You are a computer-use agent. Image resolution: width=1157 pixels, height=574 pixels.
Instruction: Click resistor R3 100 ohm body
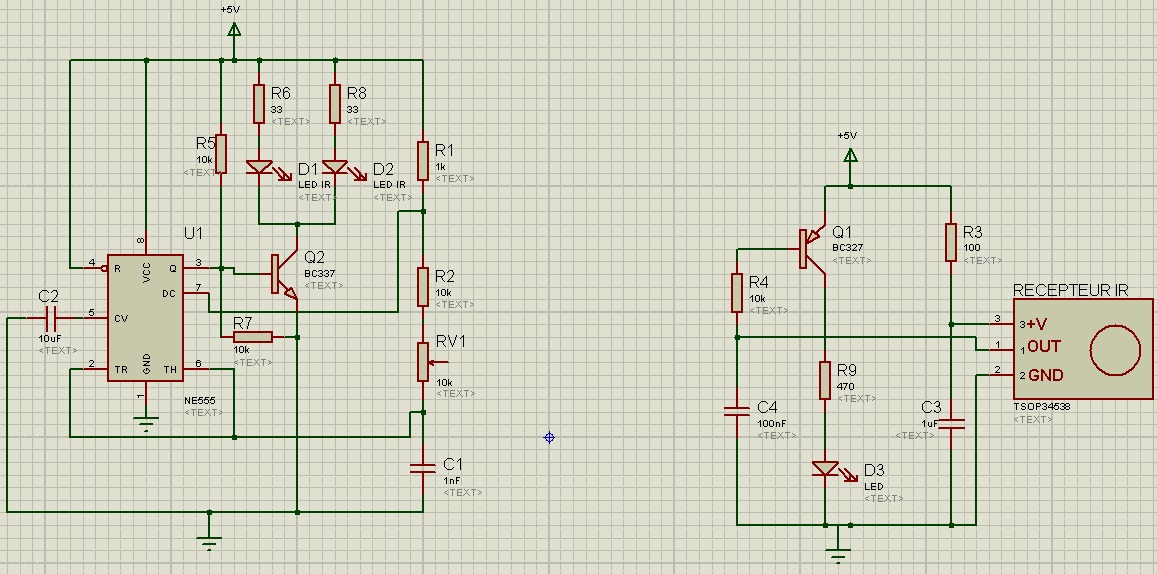coord(951,243)
